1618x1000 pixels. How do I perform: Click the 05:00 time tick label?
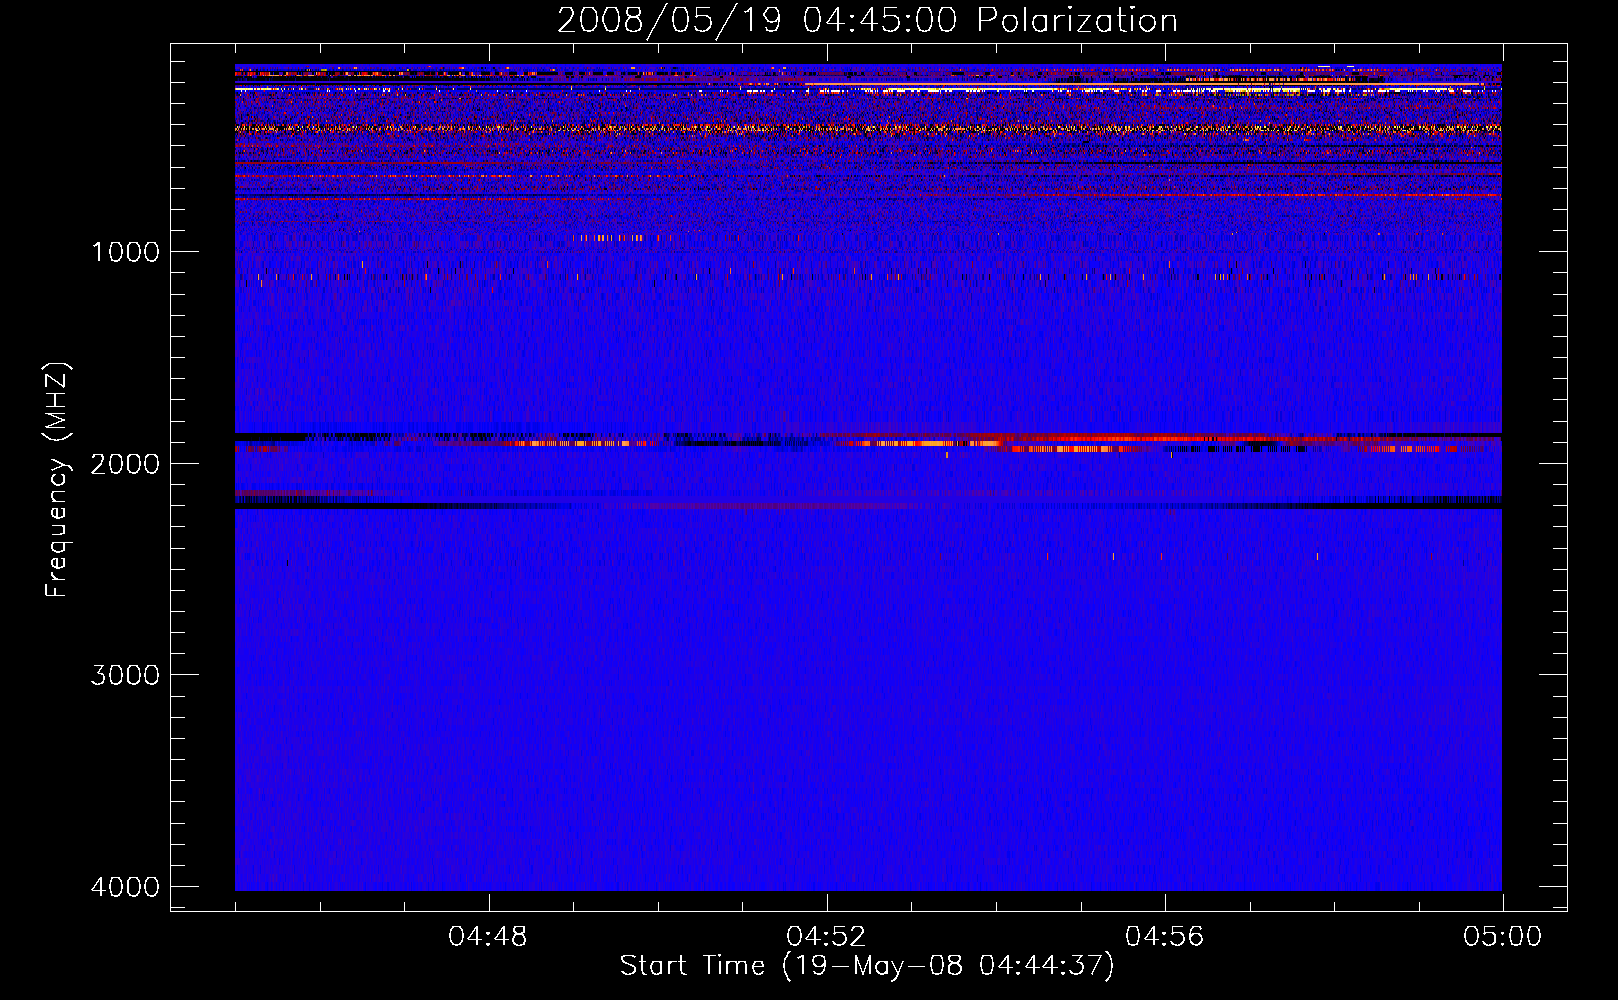pos(1502,937)
